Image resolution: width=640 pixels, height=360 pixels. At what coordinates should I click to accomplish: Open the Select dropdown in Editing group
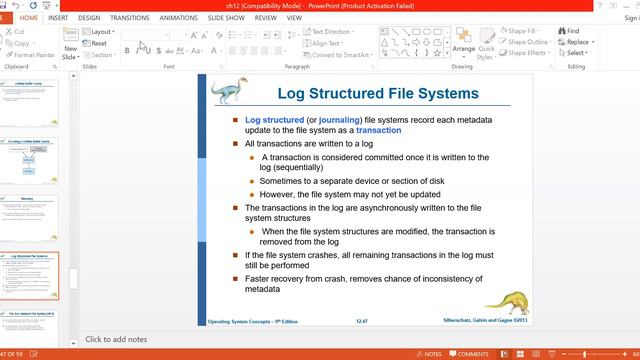coord(573,53)
